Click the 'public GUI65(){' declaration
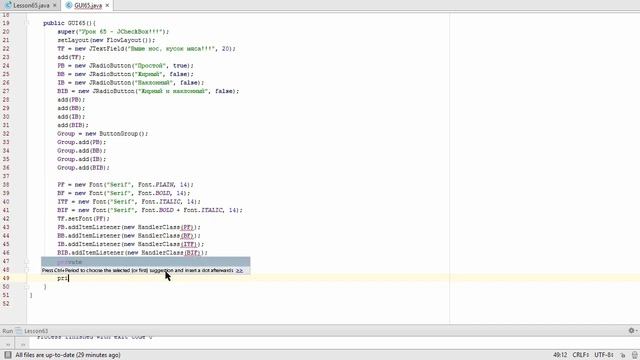Screen dimensions: 640x360 (x=69, y=23)
